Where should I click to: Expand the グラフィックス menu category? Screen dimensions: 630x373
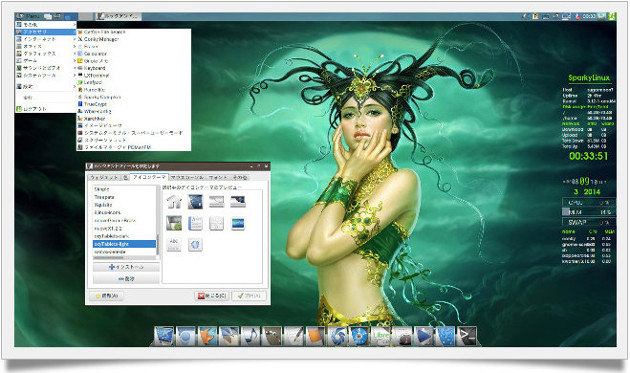pyautogui.click(x=45, y=53)
